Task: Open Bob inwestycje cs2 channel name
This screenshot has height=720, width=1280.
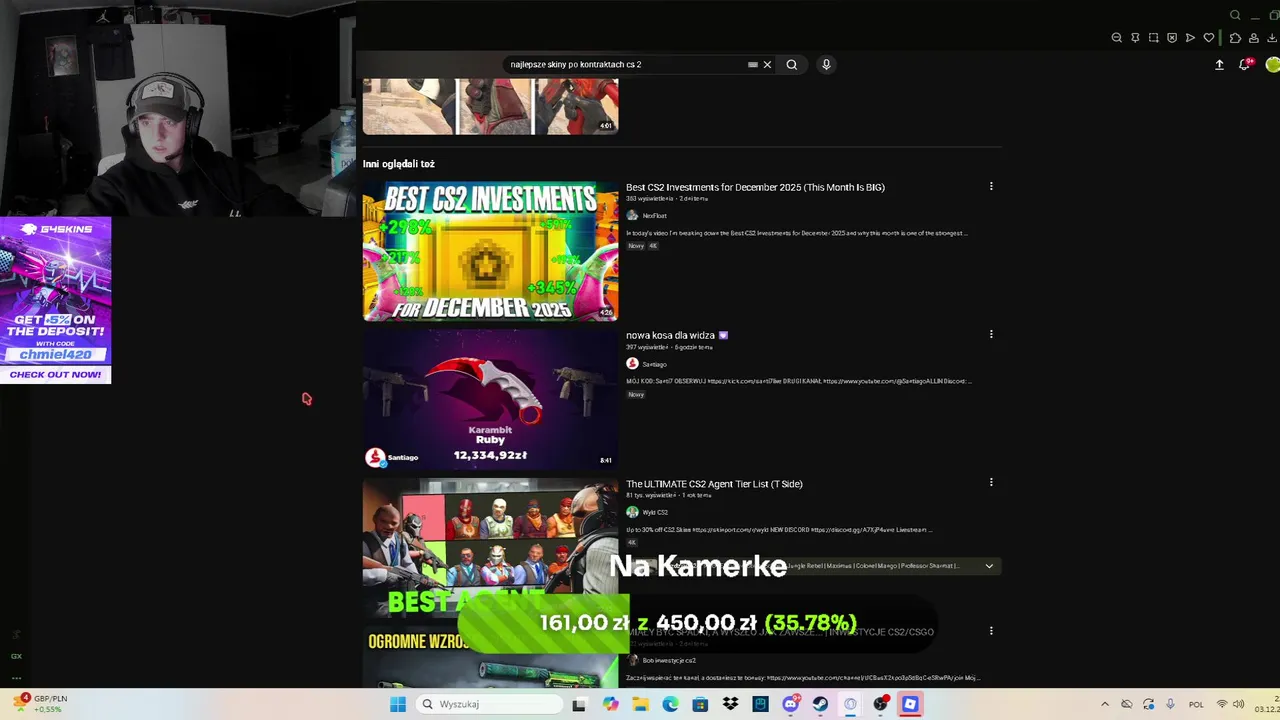Action: pyautogui.click(x=669, y=660)
